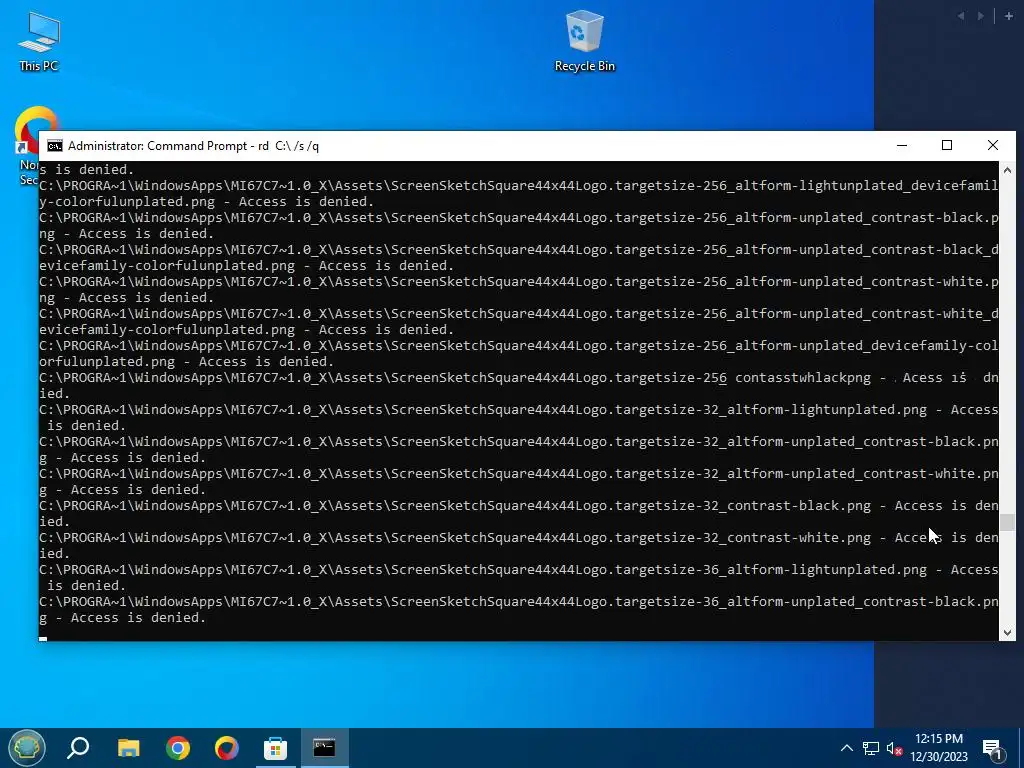Click the line ending 'targetsize-256_altform-unplated_devicefamily-col'

(519, 345)
